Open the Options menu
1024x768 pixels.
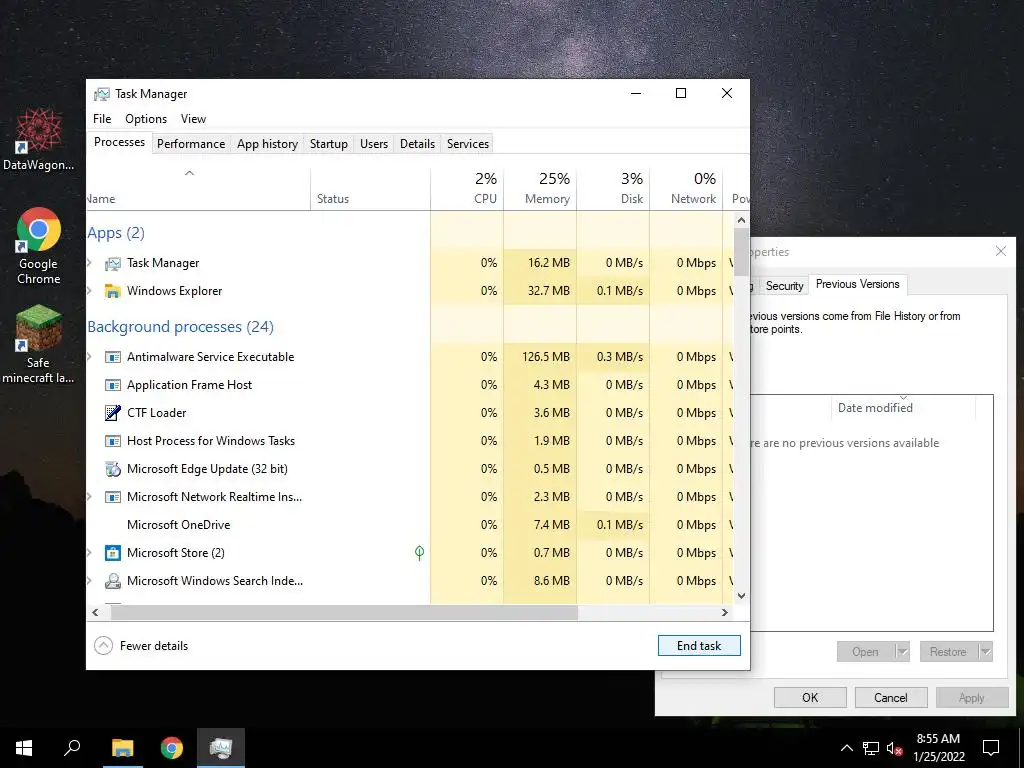(146, 119)
